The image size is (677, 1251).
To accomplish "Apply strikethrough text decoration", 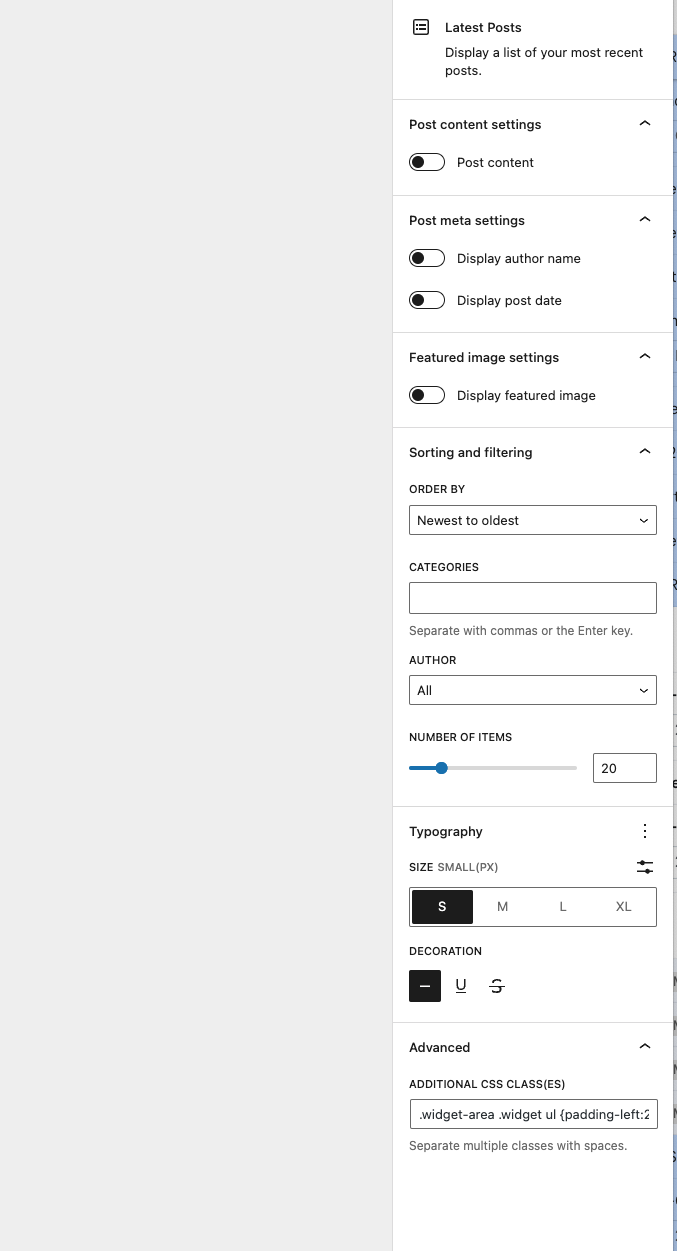I will 497,986.
